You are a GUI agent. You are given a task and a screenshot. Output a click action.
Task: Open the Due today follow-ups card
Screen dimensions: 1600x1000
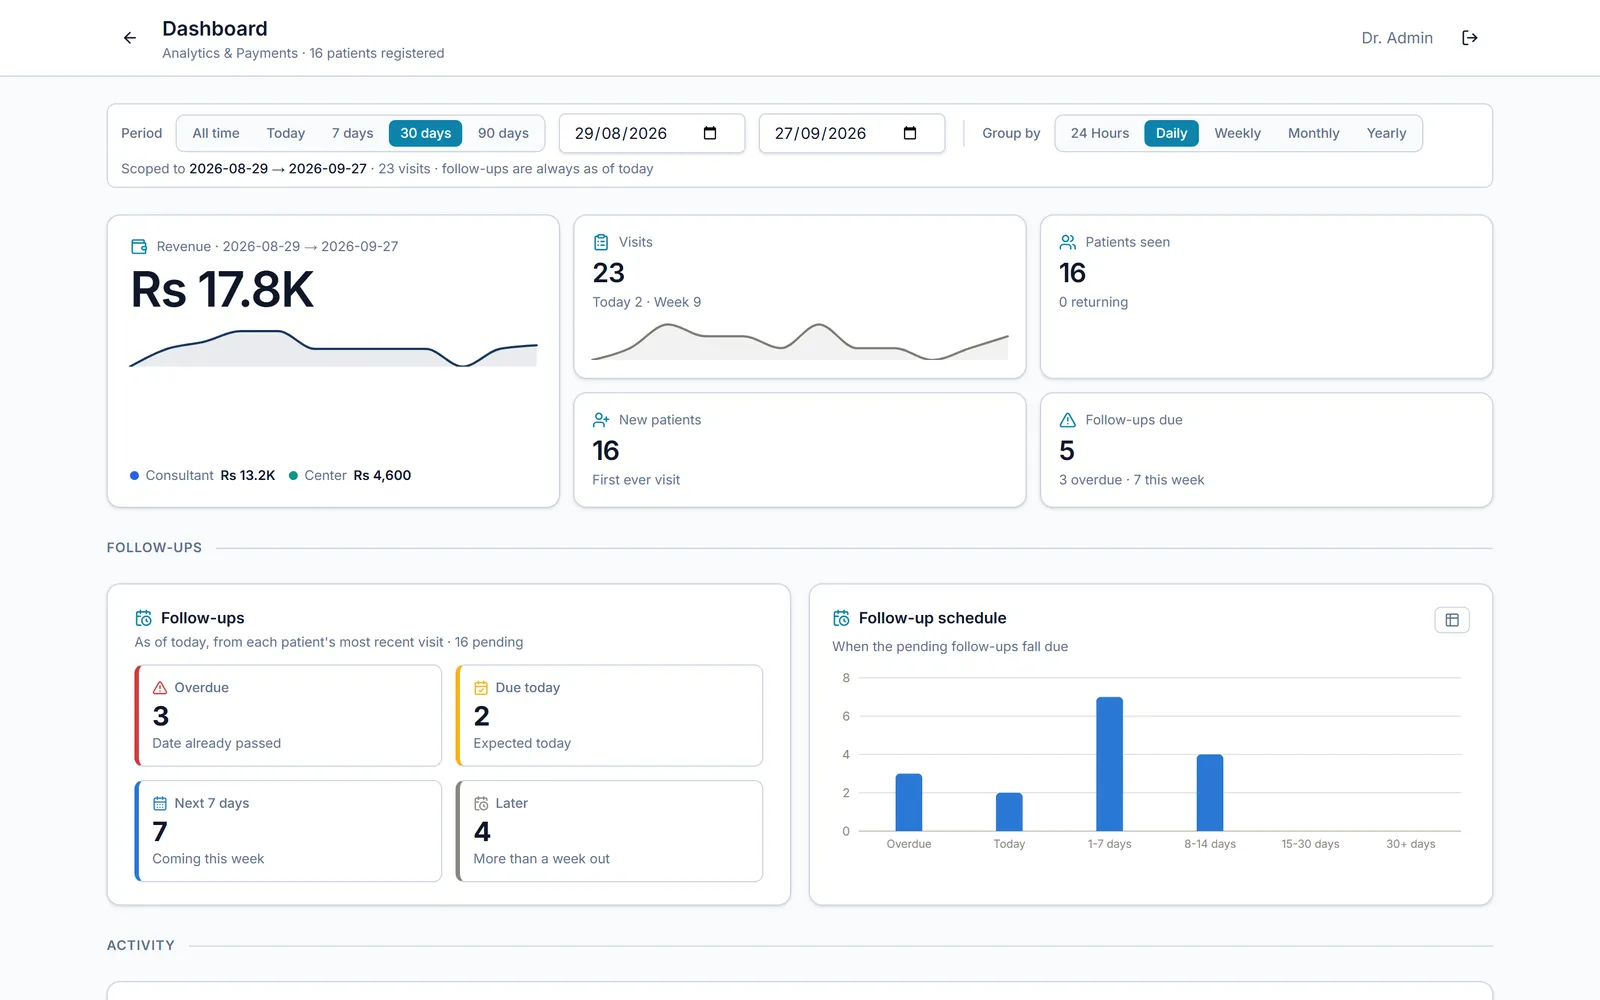pos(609,716)
